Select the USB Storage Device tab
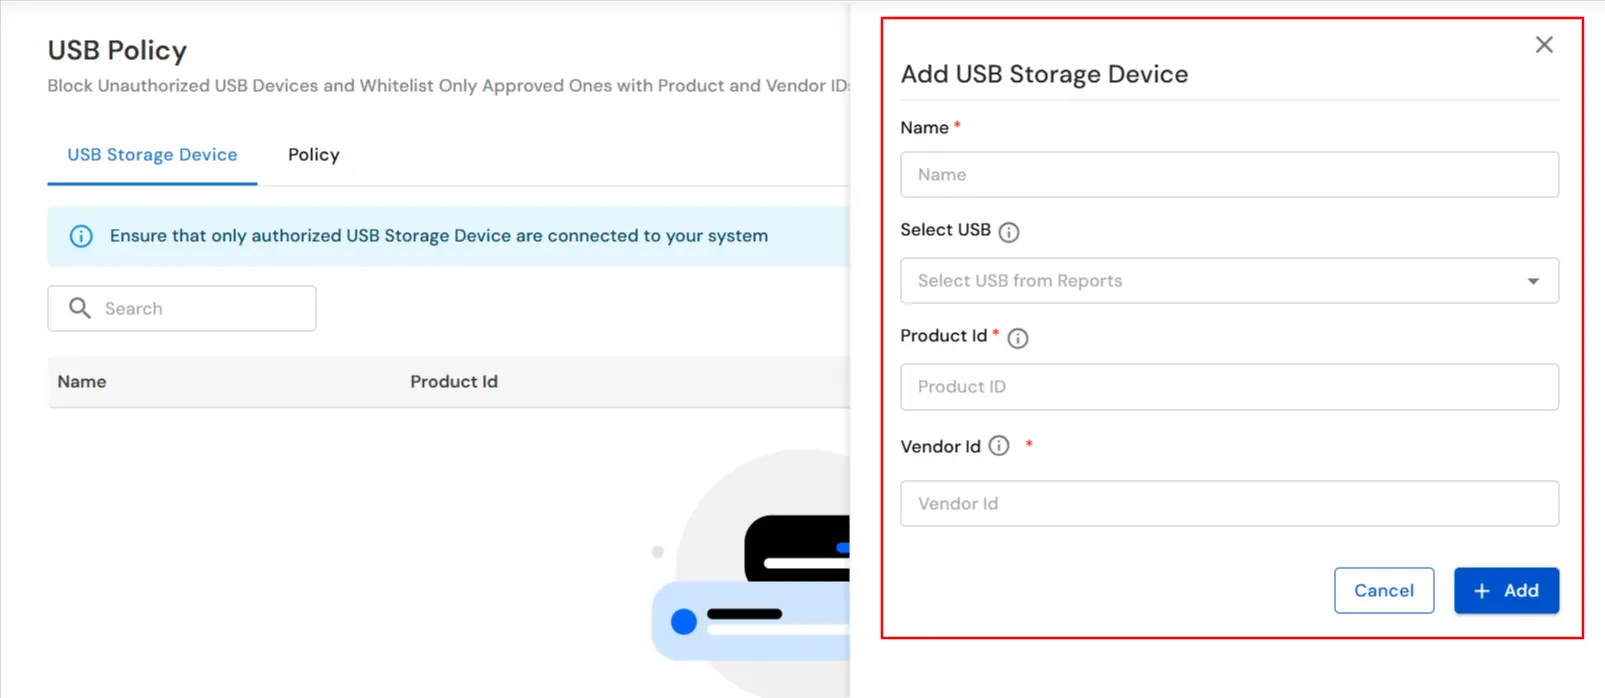 click(152, 155)
